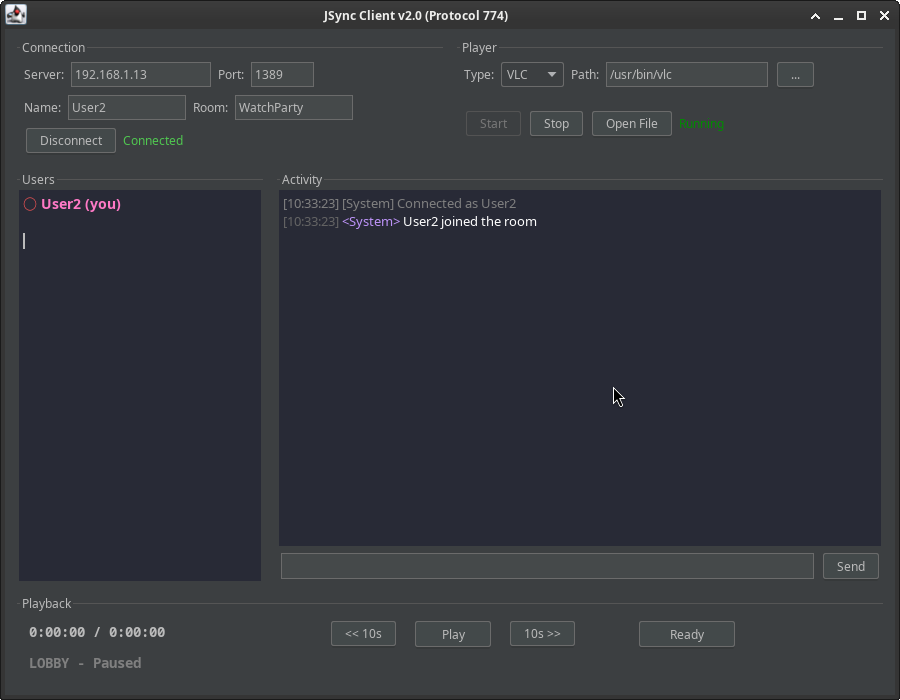Image resolution: width=900 pixels, height=700 pixels.
Task: Click the JSync app icon in title bar
Action: pyautogui.click(x=15, y=15)
